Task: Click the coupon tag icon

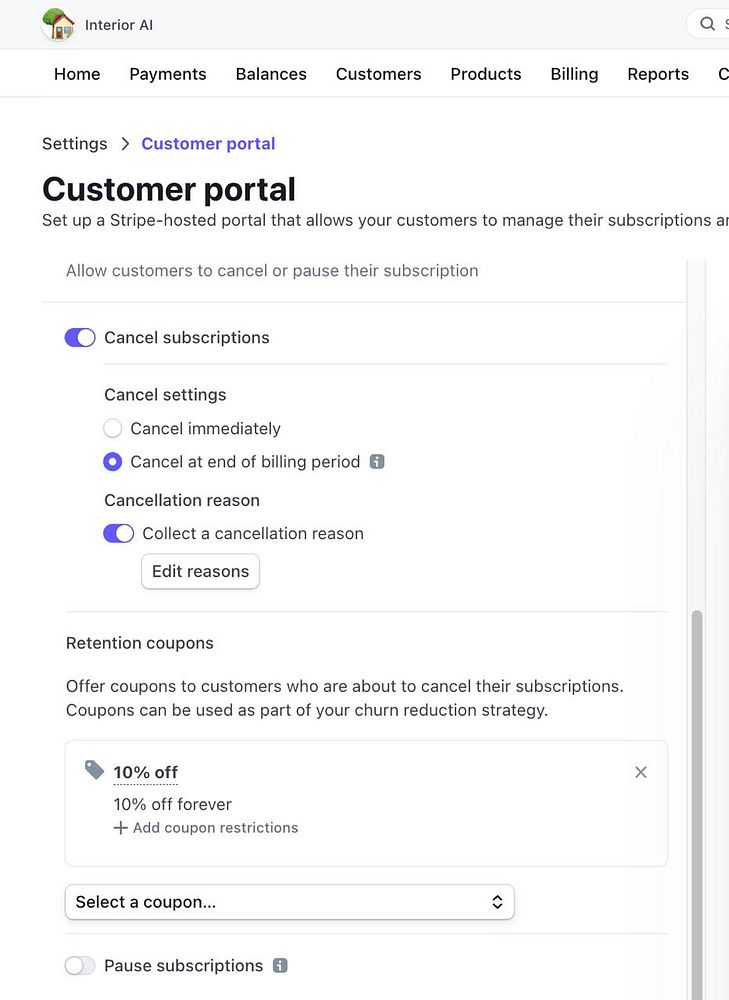Action: tap(94, 770)
